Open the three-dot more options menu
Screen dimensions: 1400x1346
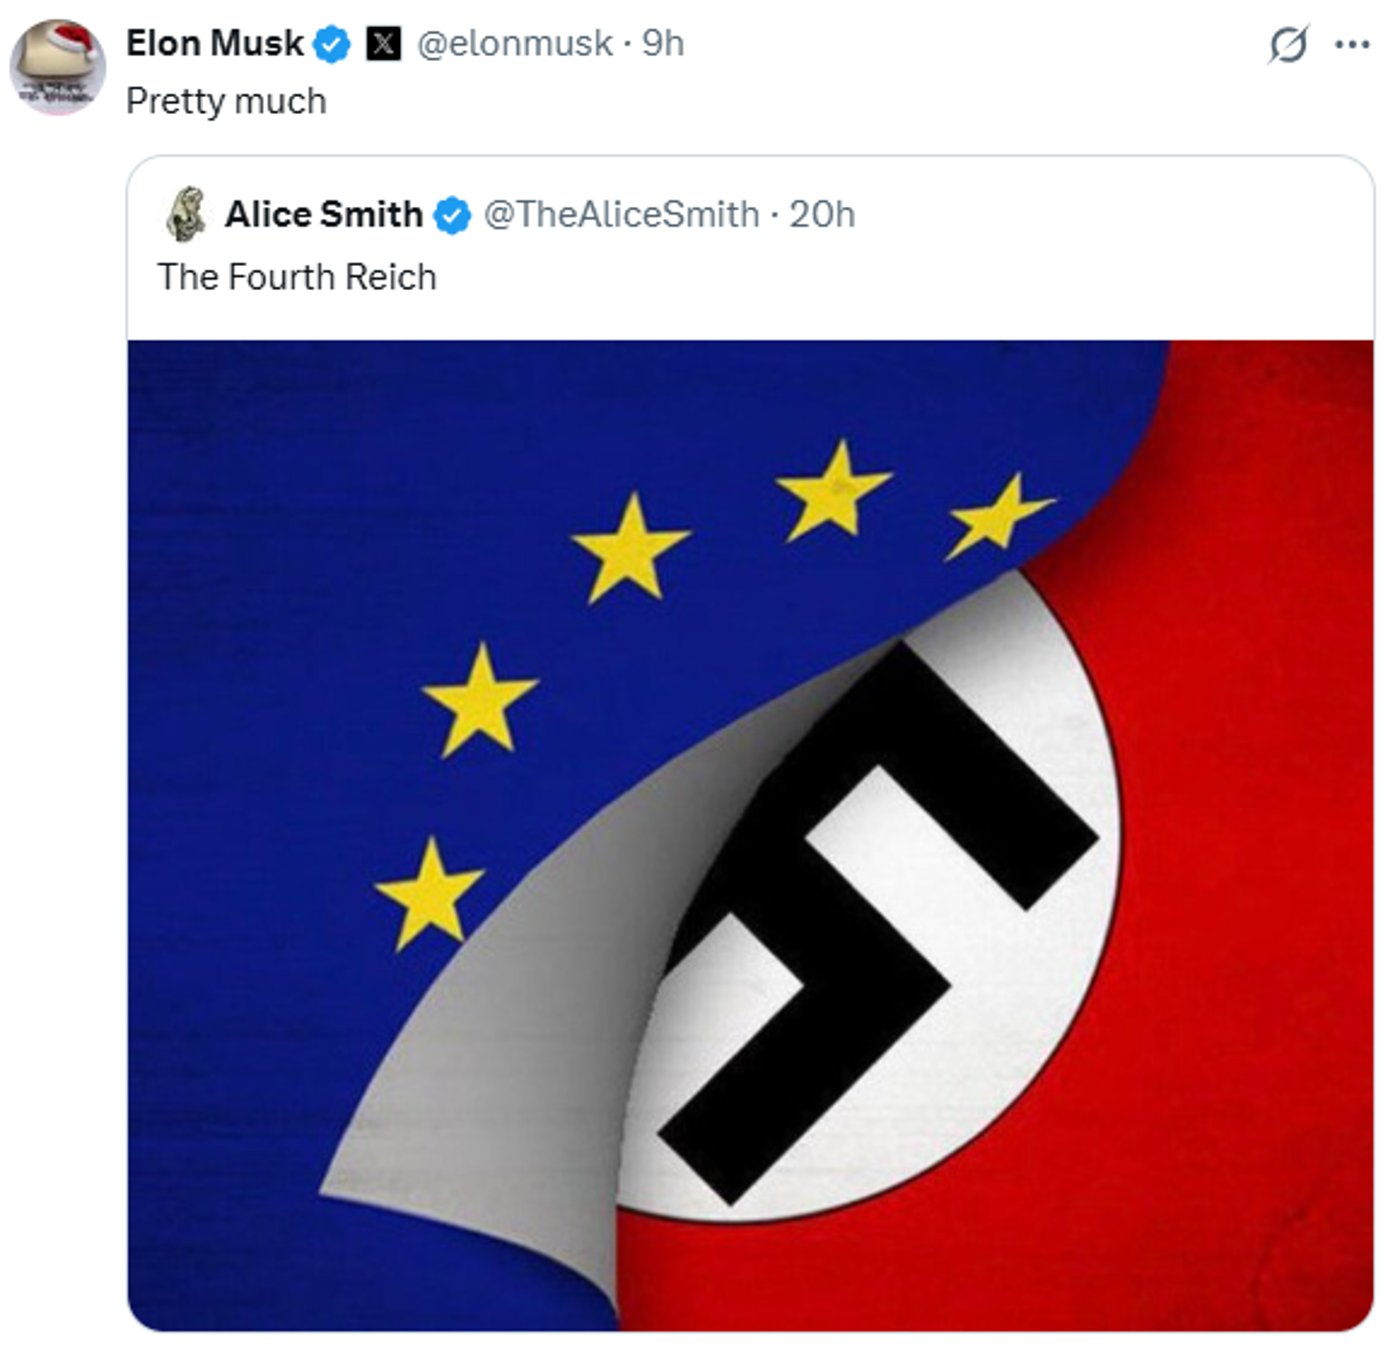1352,45
